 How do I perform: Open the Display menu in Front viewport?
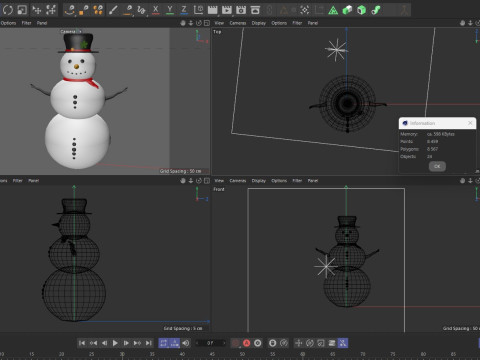[x=259, y=181]
